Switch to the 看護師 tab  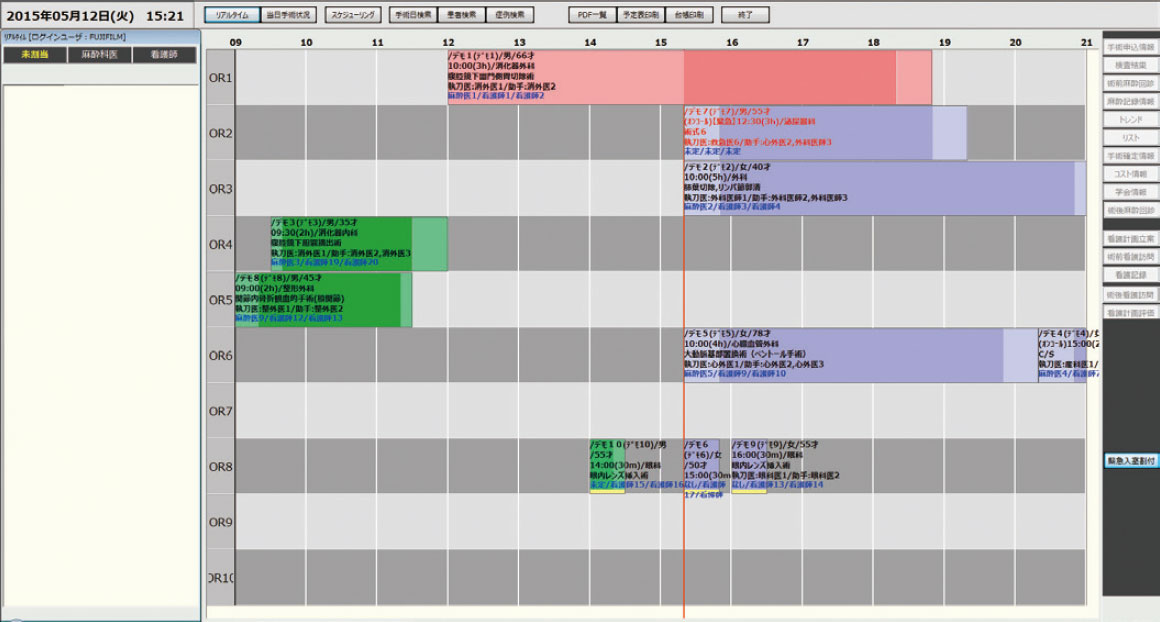(164, 56)
